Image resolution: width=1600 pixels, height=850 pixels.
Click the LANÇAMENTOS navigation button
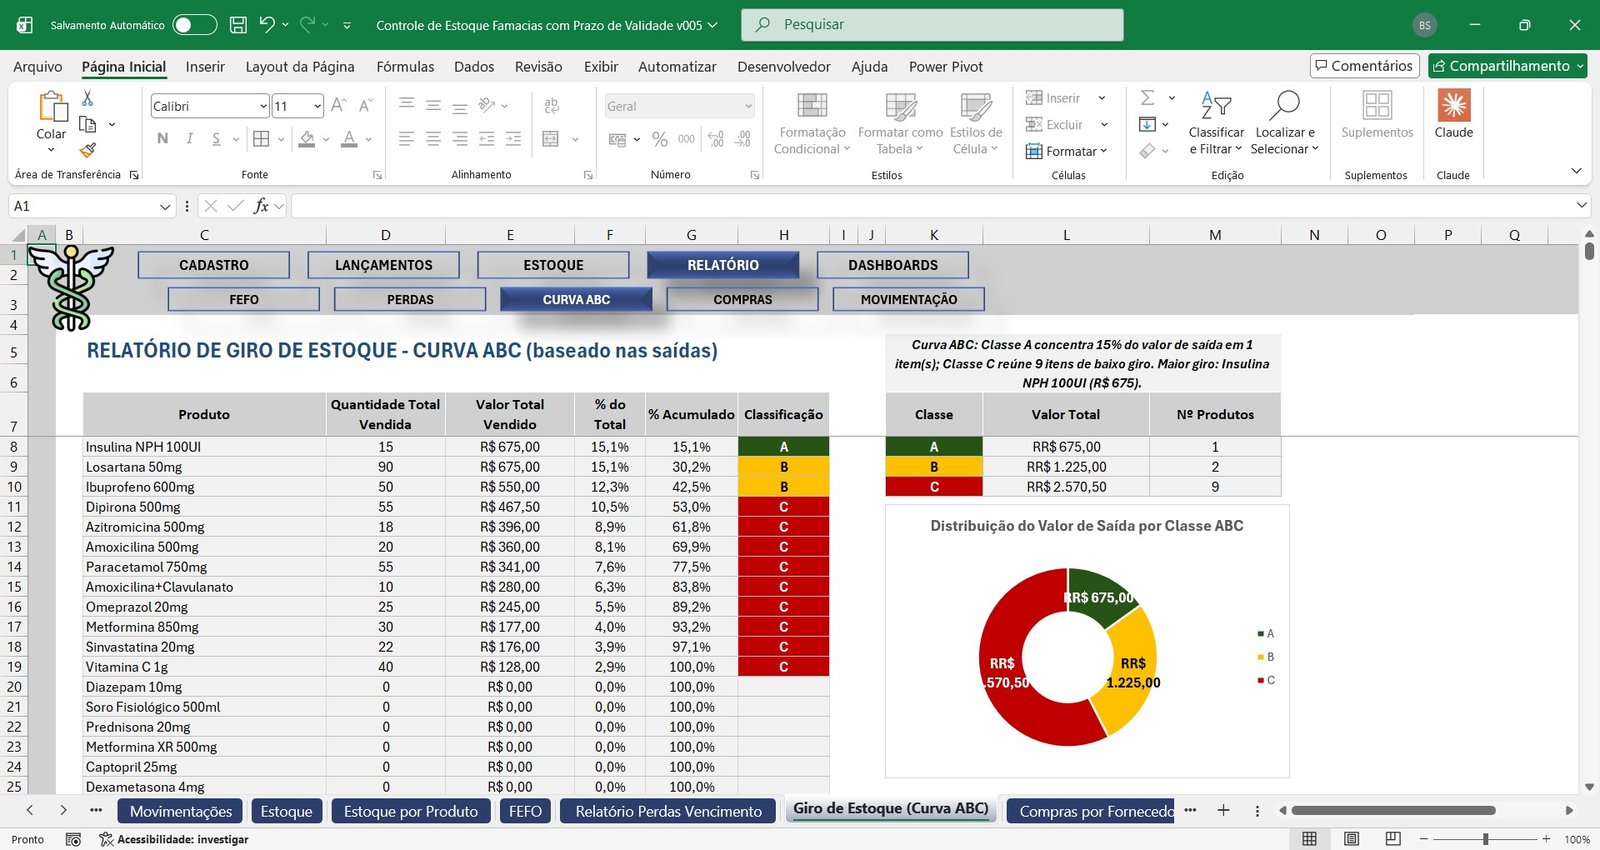click(384, 265)
